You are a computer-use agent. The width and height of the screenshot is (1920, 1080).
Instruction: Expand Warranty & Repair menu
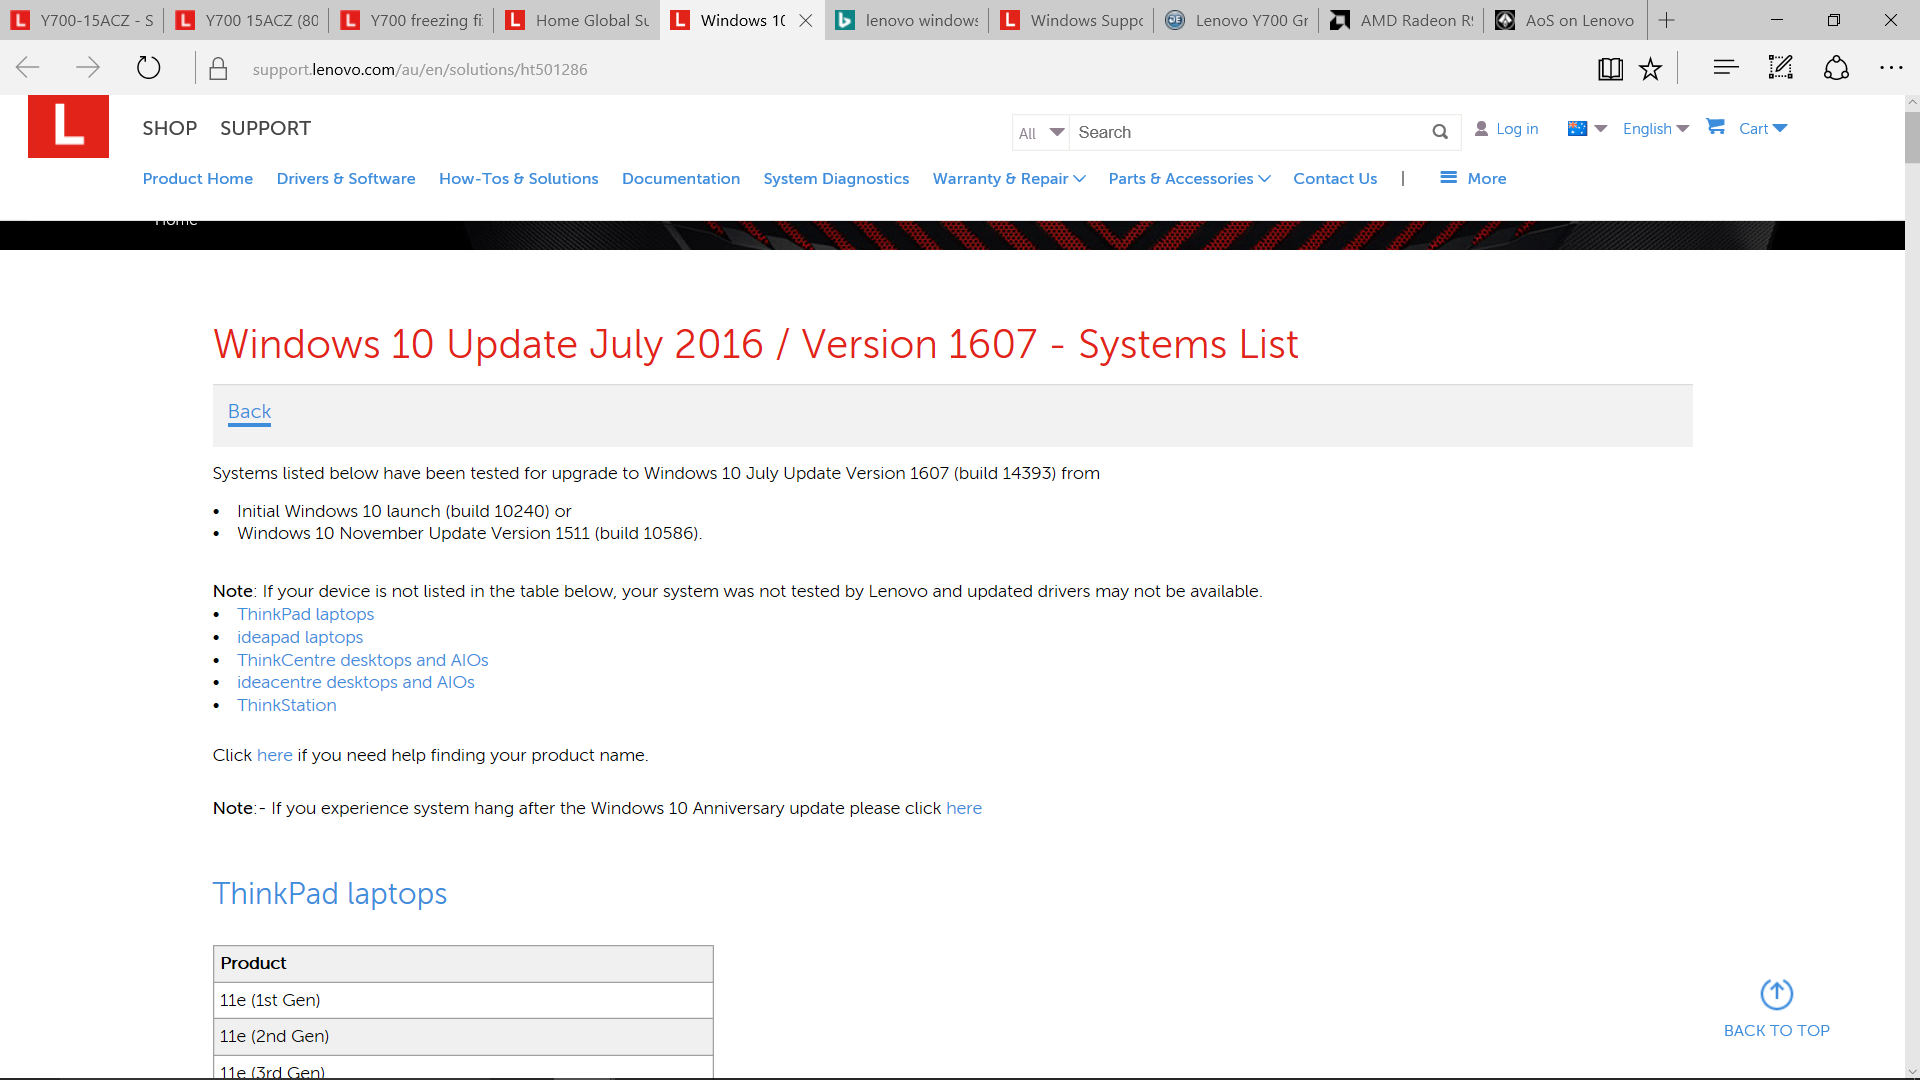coord(1009,178)
